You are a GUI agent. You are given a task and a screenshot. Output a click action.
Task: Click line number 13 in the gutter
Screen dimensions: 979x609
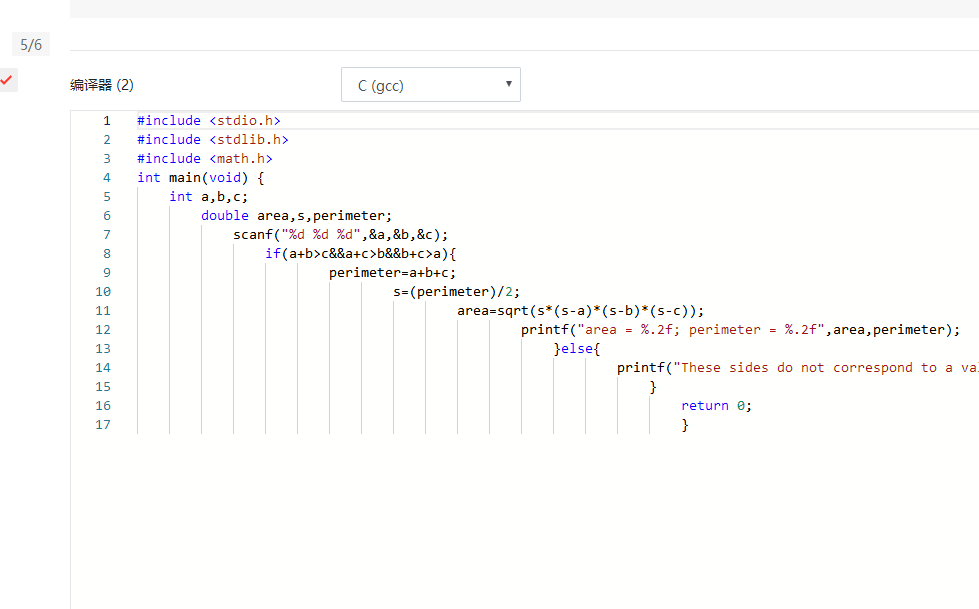(103, 349)
